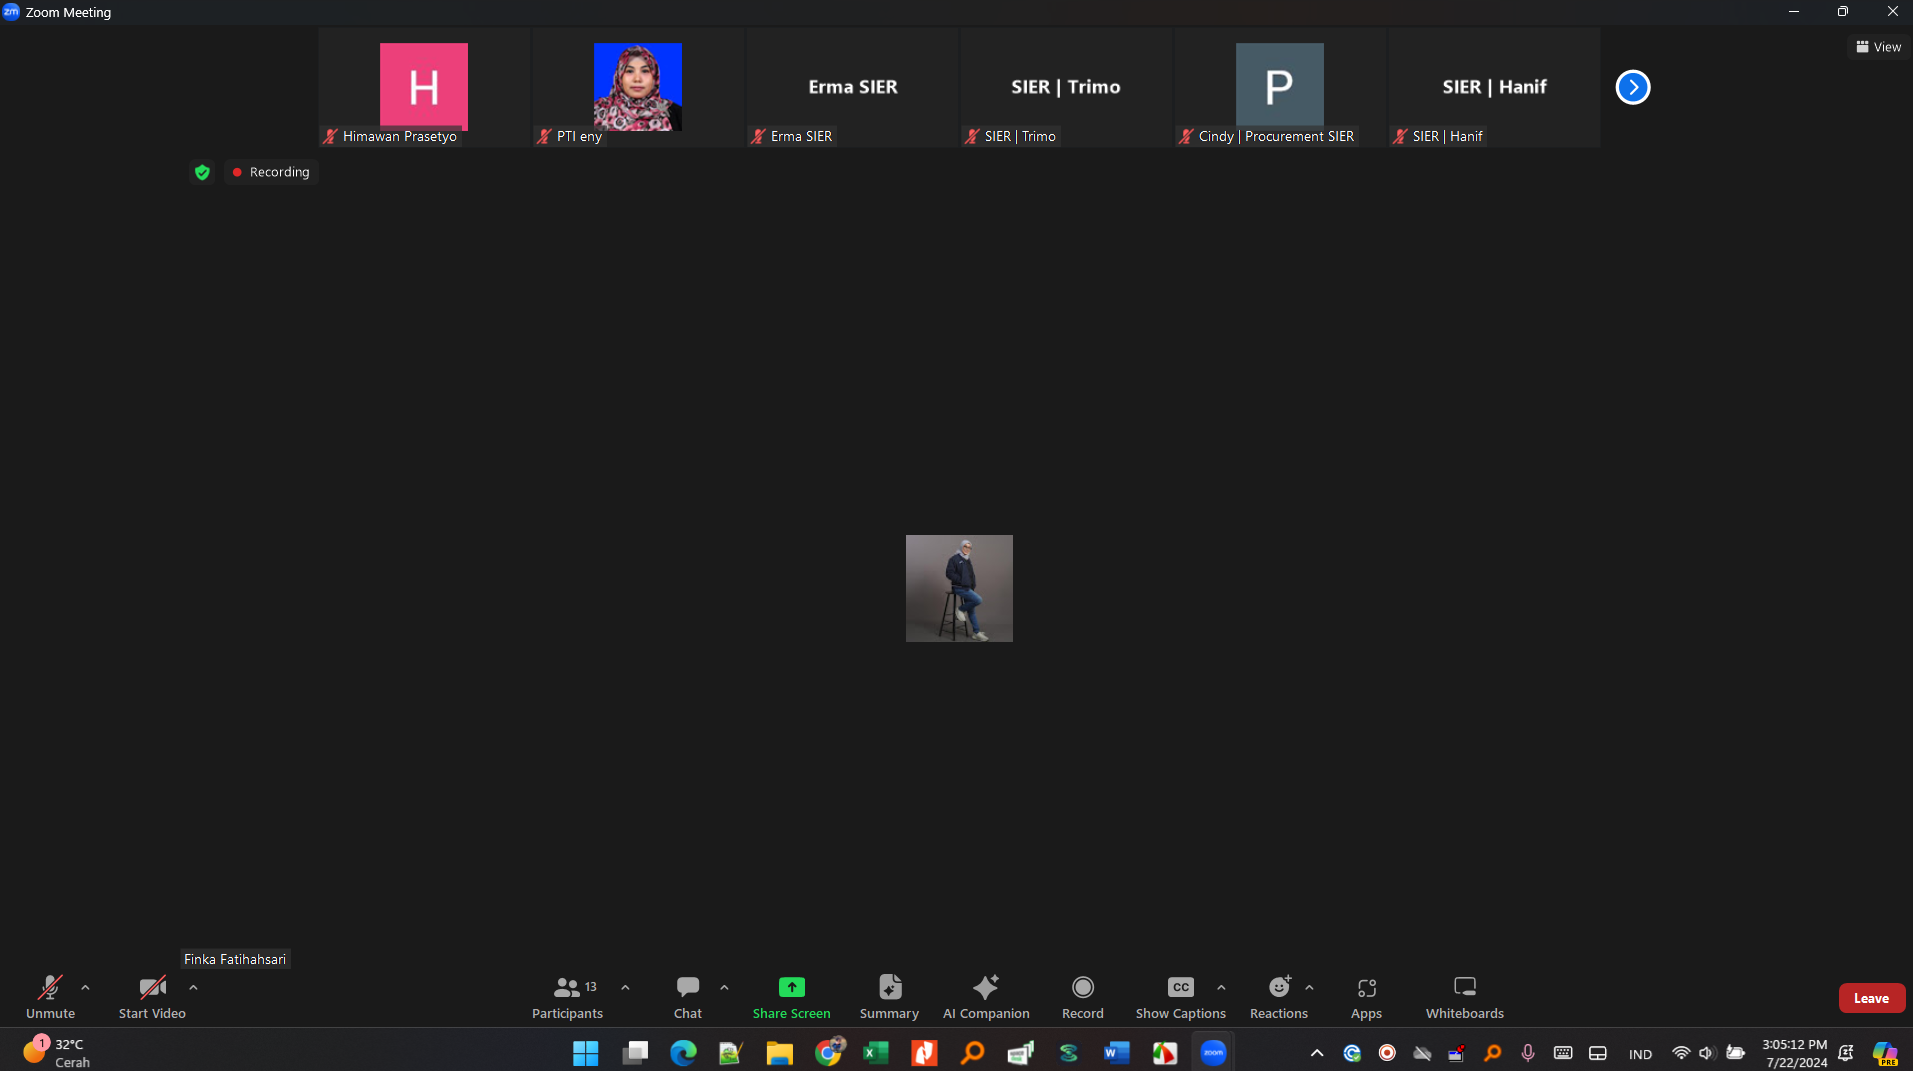Open Whiteboards
Viewport: 1913px width, 1071px height.
click(x=1464, y=996)
